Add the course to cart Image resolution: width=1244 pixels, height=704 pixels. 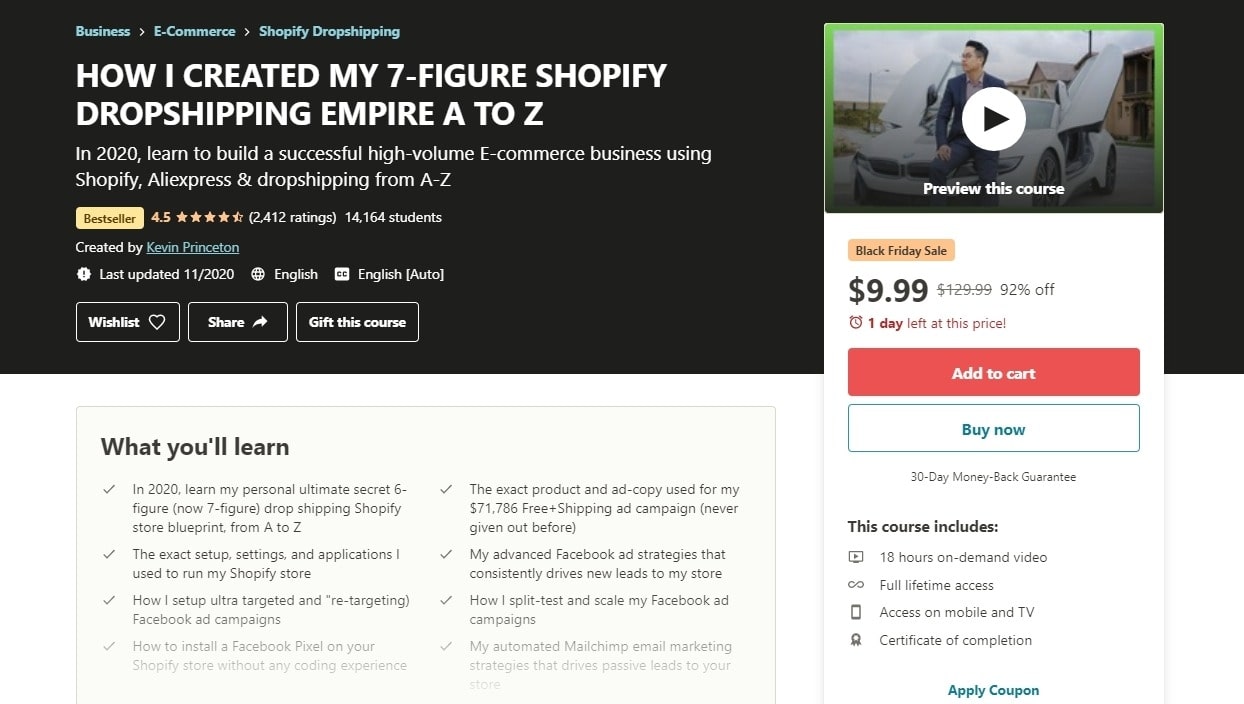click(993, 373)
